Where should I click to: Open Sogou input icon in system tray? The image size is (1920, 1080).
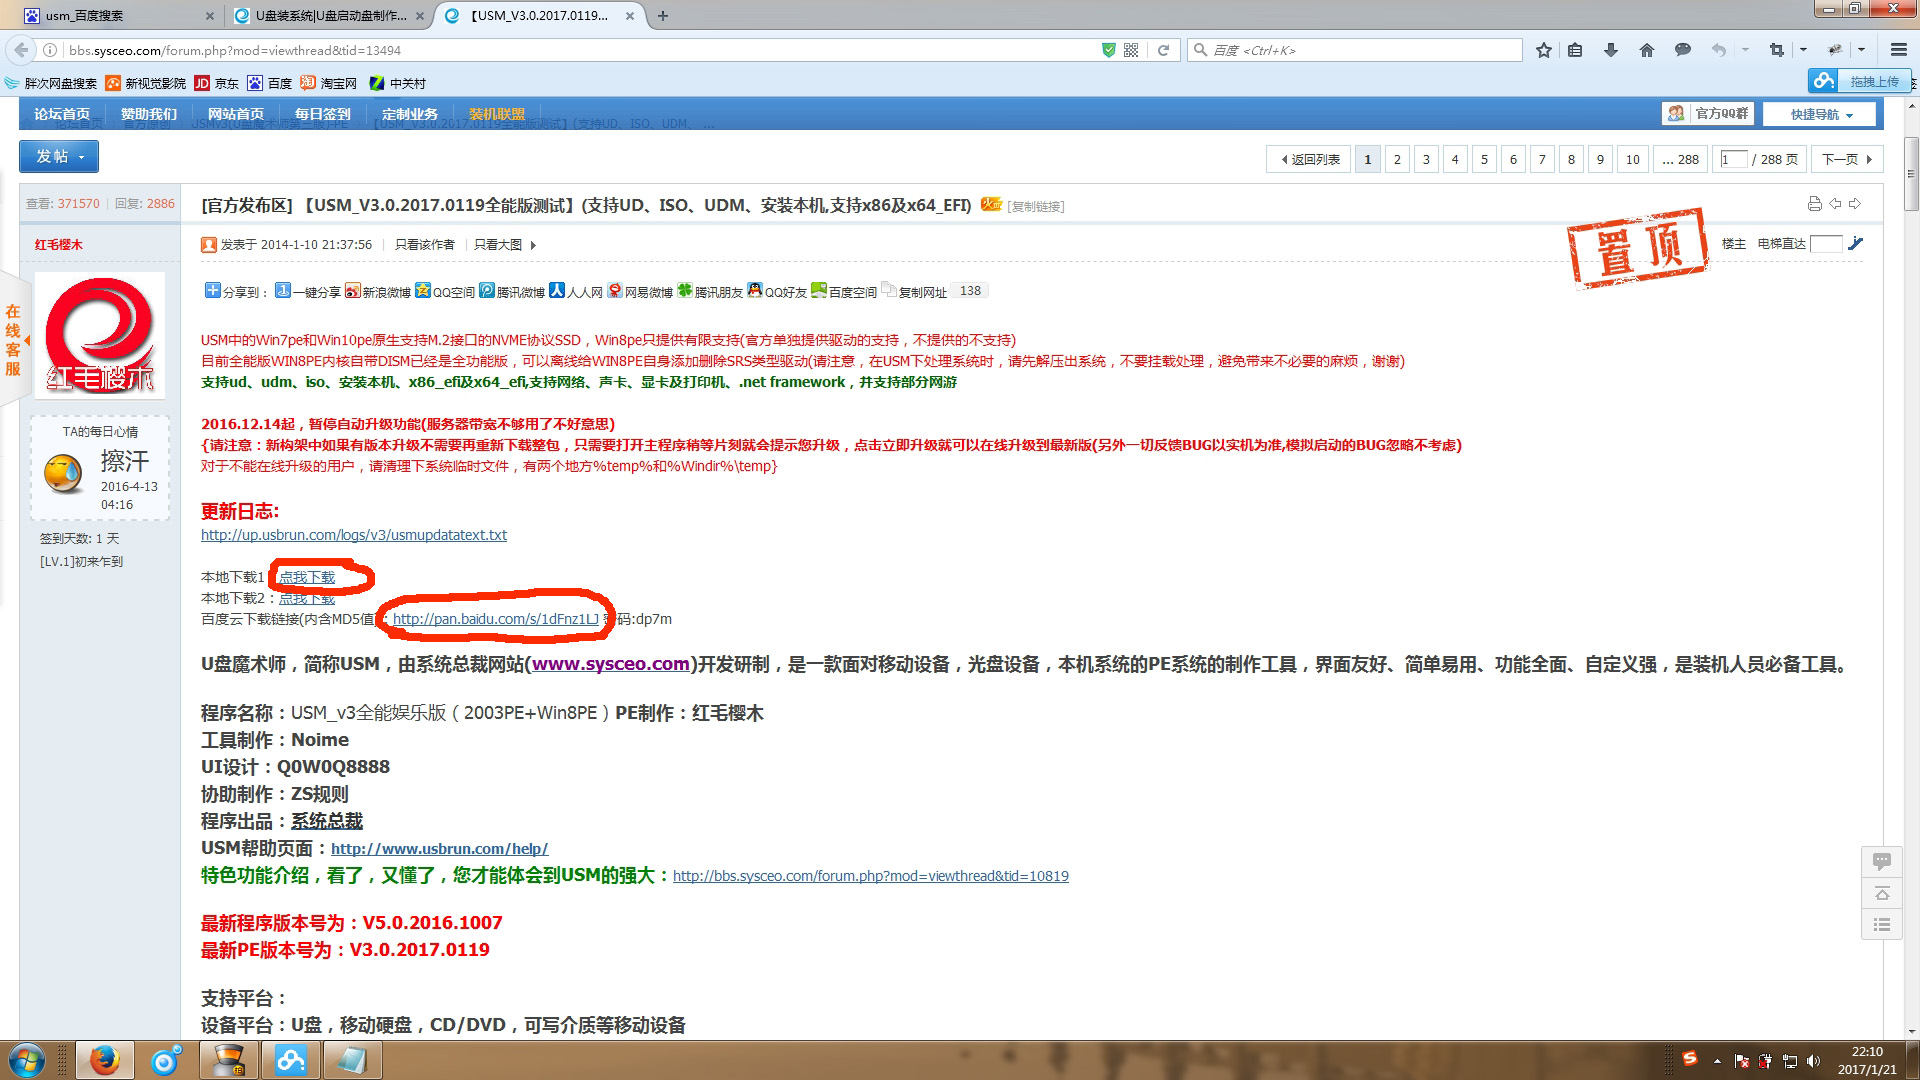coord(1690,1059)
